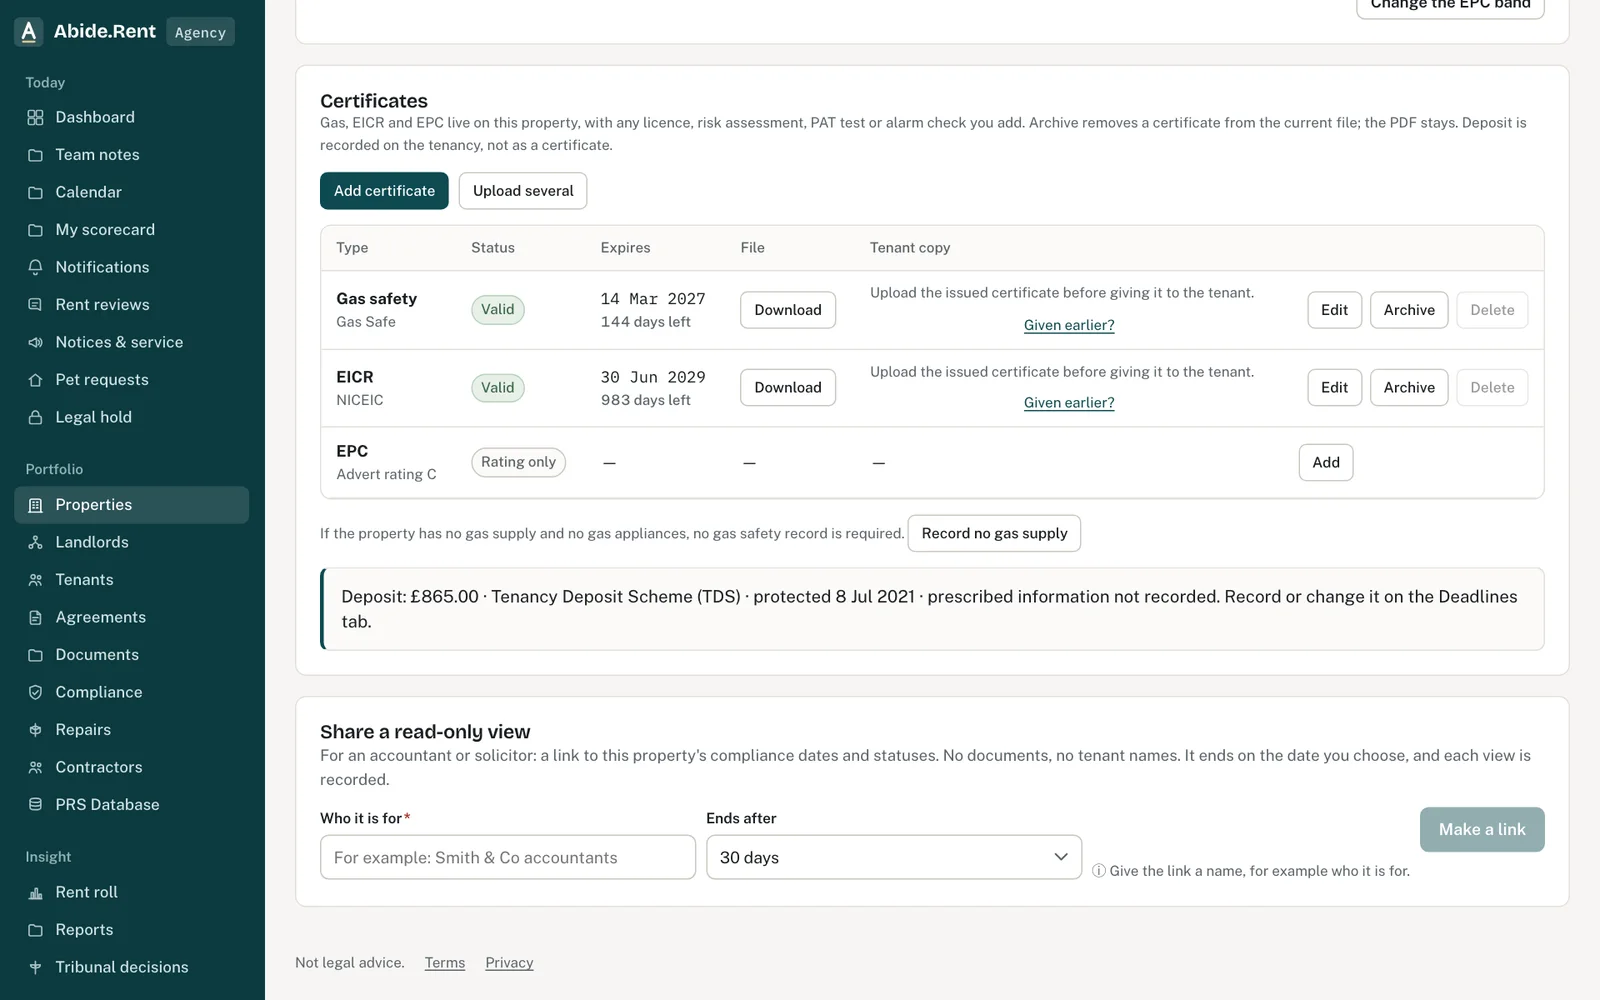Click the Calendar folder icon
This screenshot has height=1000, width=1600.
pos(35,192)
